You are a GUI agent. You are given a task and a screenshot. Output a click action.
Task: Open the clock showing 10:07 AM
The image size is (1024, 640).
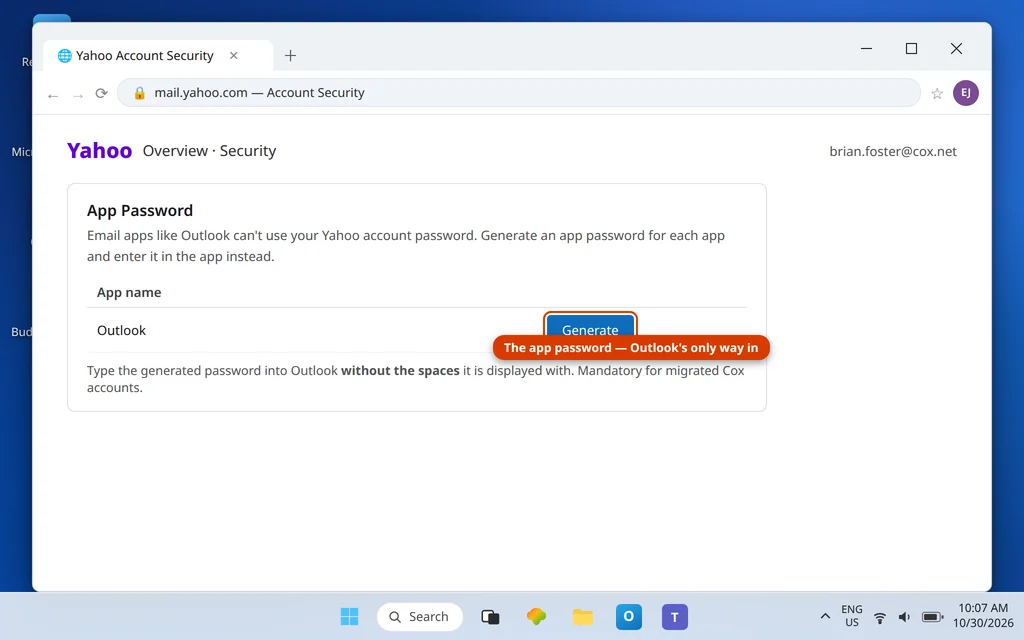(983, 616)
